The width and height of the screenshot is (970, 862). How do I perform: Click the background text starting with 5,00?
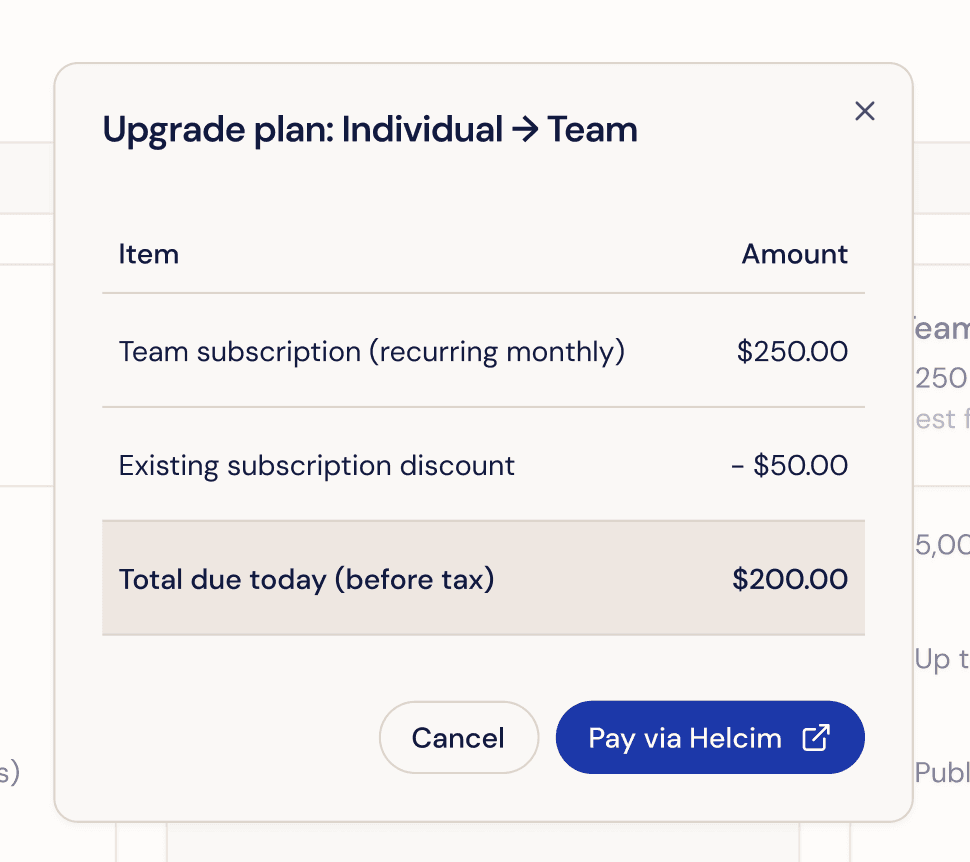pos(942,545)
